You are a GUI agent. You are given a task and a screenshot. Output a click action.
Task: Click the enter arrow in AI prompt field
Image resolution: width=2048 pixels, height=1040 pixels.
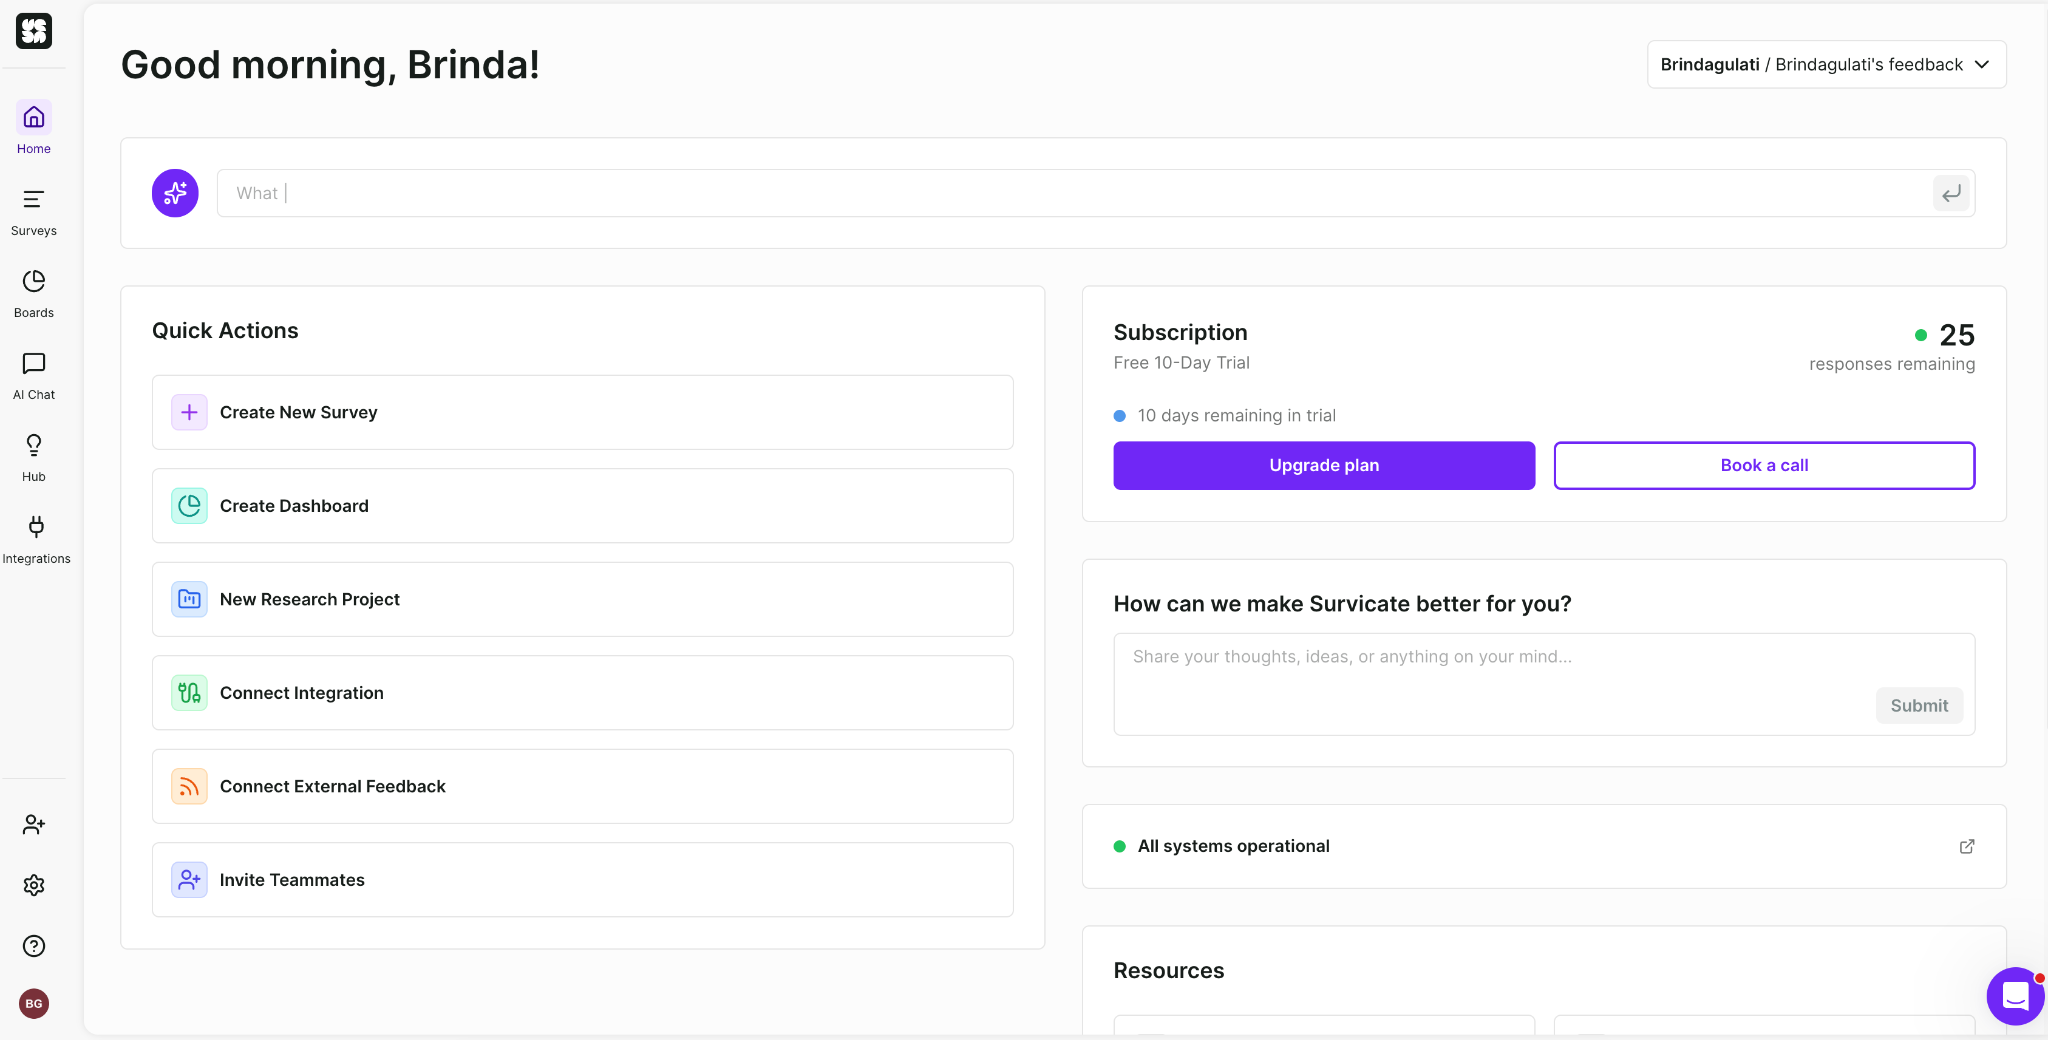coord(1951,194)
